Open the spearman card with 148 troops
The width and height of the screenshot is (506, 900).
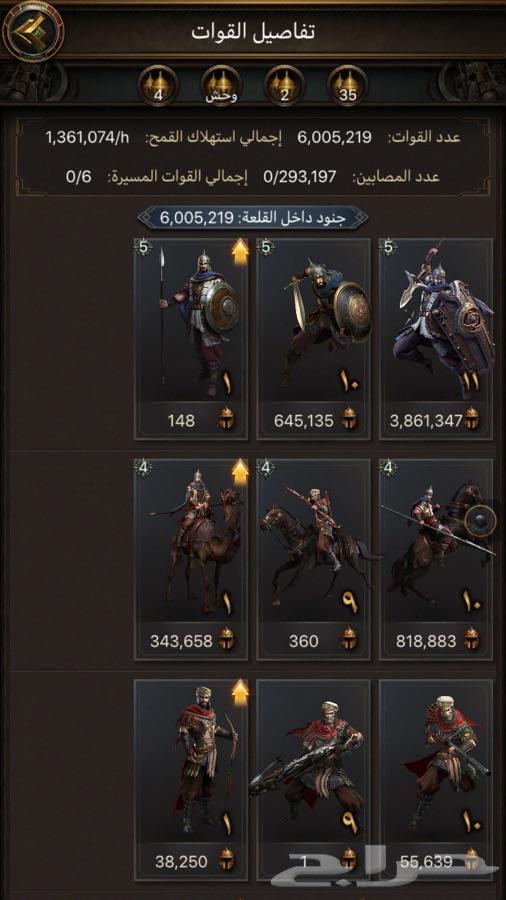(191, 339)
